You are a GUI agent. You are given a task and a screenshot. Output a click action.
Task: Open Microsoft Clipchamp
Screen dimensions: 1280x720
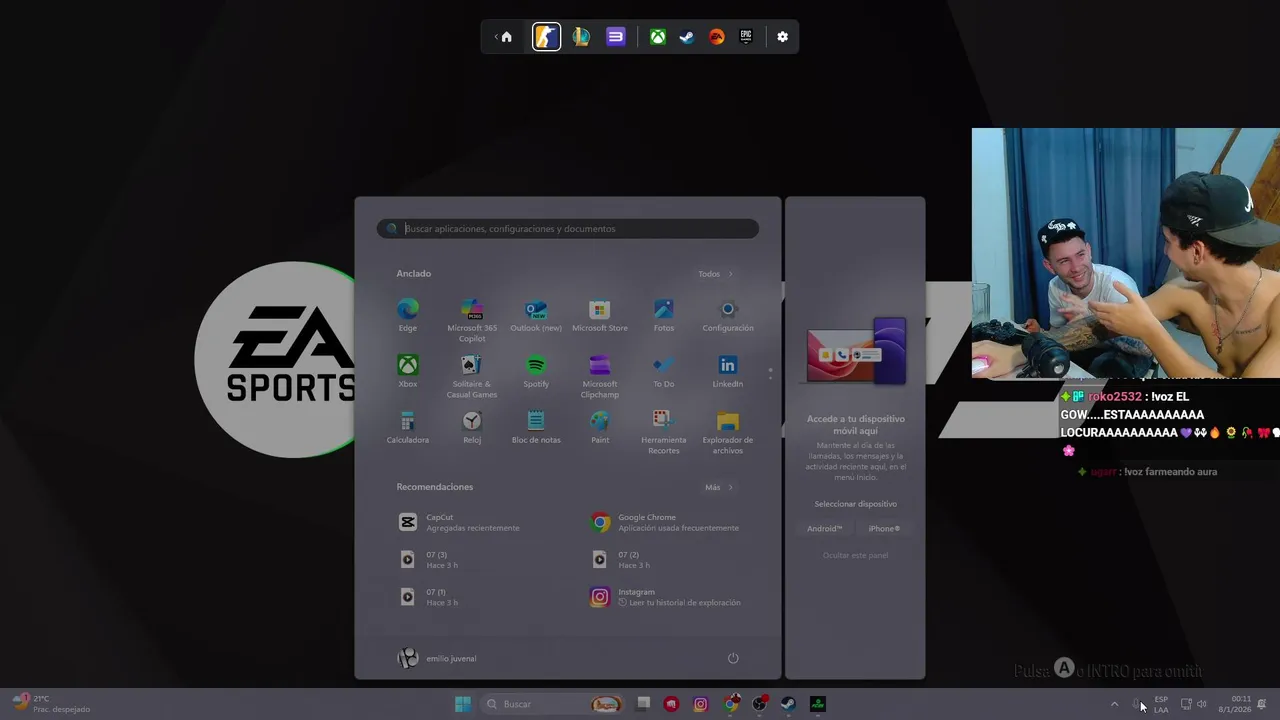600,376
